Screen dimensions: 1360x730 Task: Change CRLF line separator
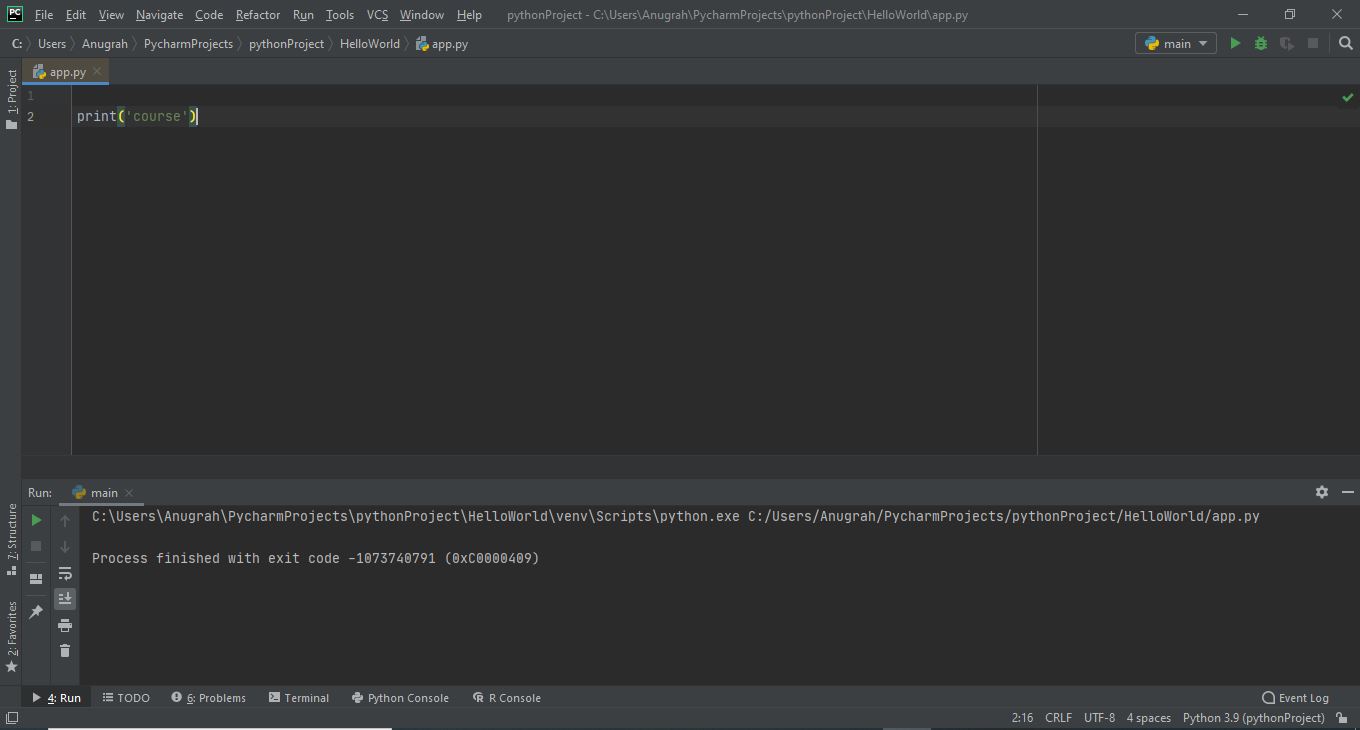(x=1058, y=718)
